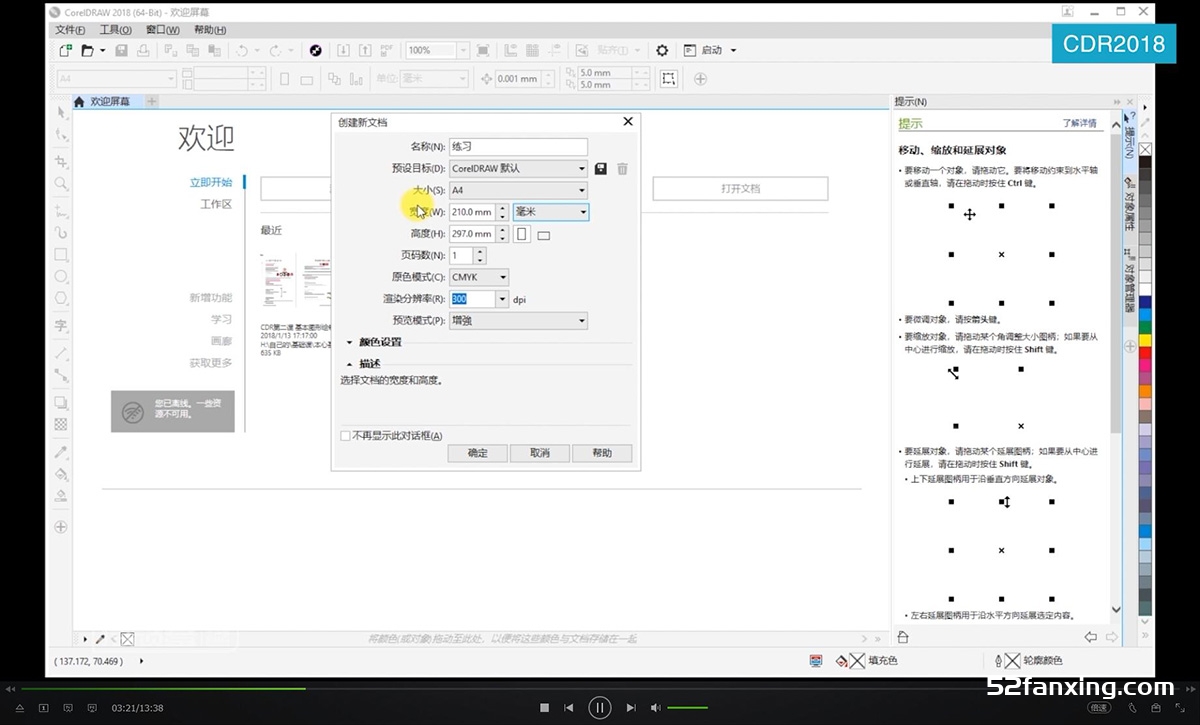
Task: Select the Interactive Fill bucket tool
Action: (61, 474)
